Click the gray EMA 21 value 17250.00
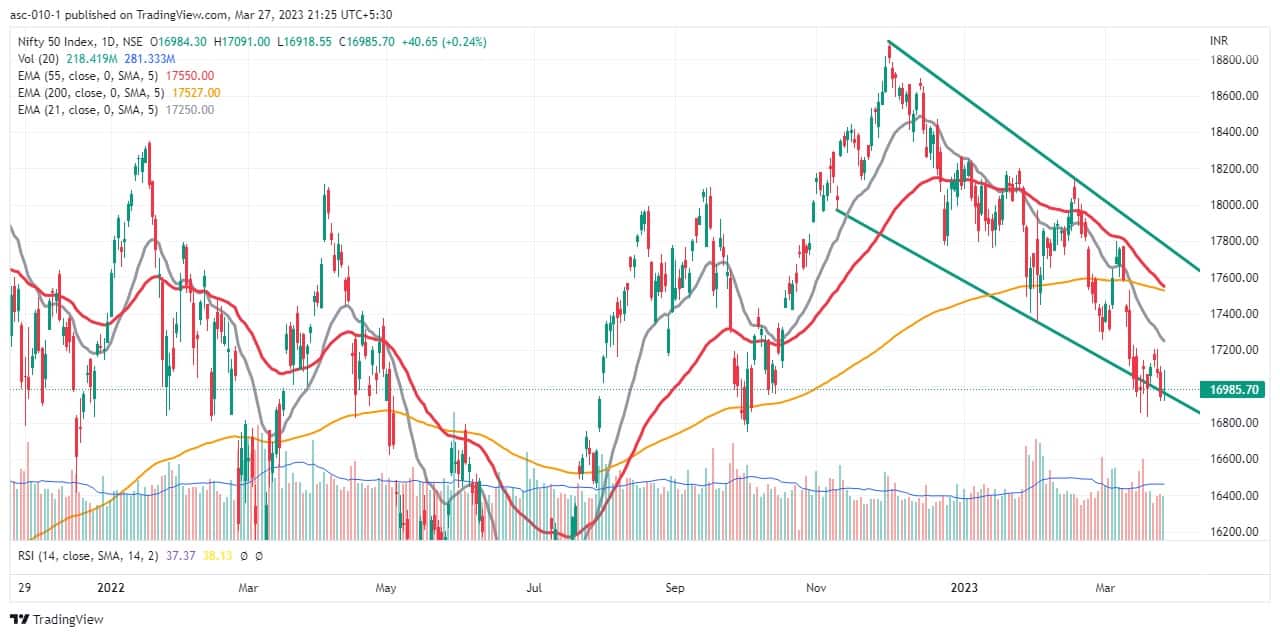Image resolution: width=1280 pixels, height=637 pixels. pyautogui.click(x=193, y=109)
